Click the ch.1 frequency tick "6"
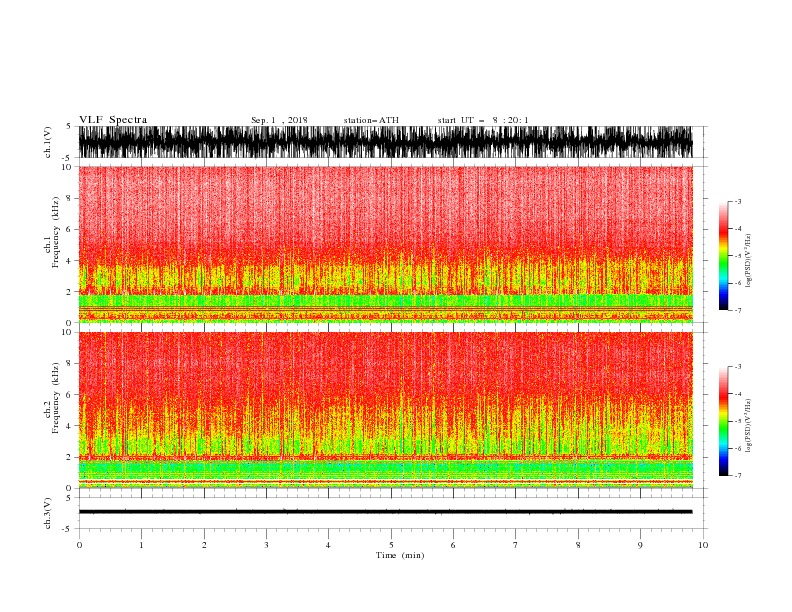 pos(69,229)
